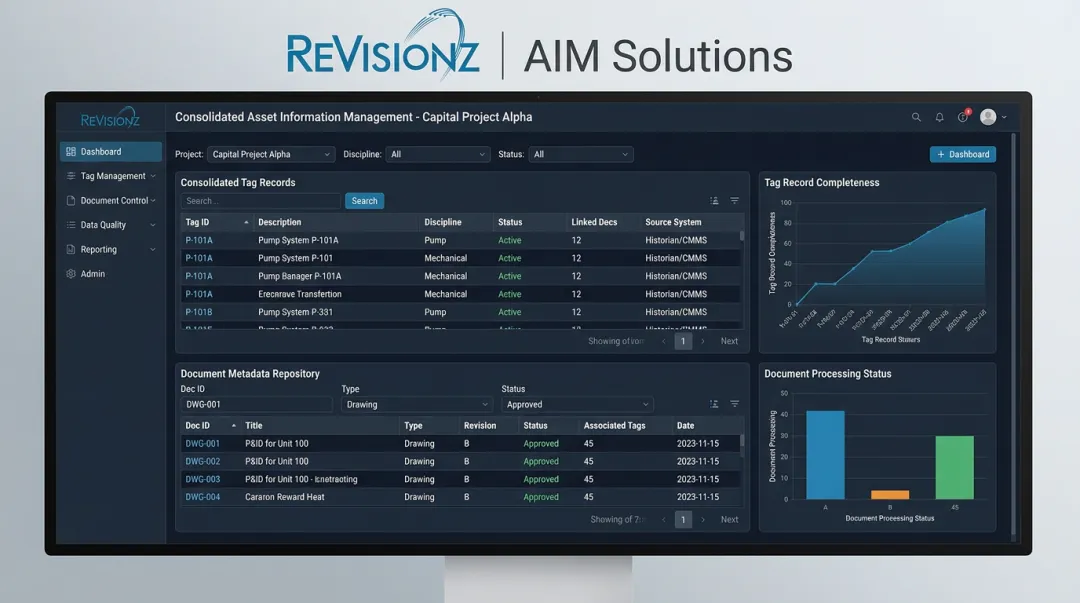This screenshot has height=603, width=1080.
Task: Click the filter icon in Consolidated Tag Records
Action: pyautogui.click(x=735, y=201)
